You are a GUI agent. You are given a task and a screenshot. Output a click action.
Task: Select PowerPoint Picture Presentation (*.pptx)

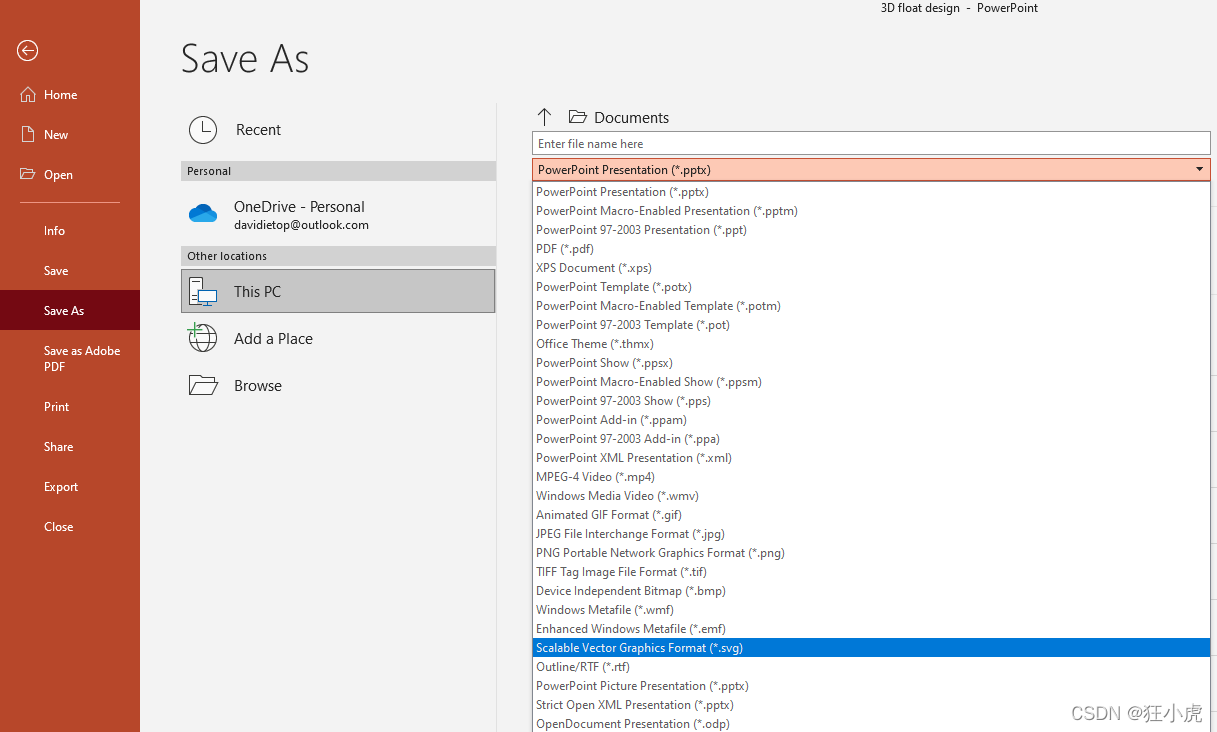[x=871, y=685]
